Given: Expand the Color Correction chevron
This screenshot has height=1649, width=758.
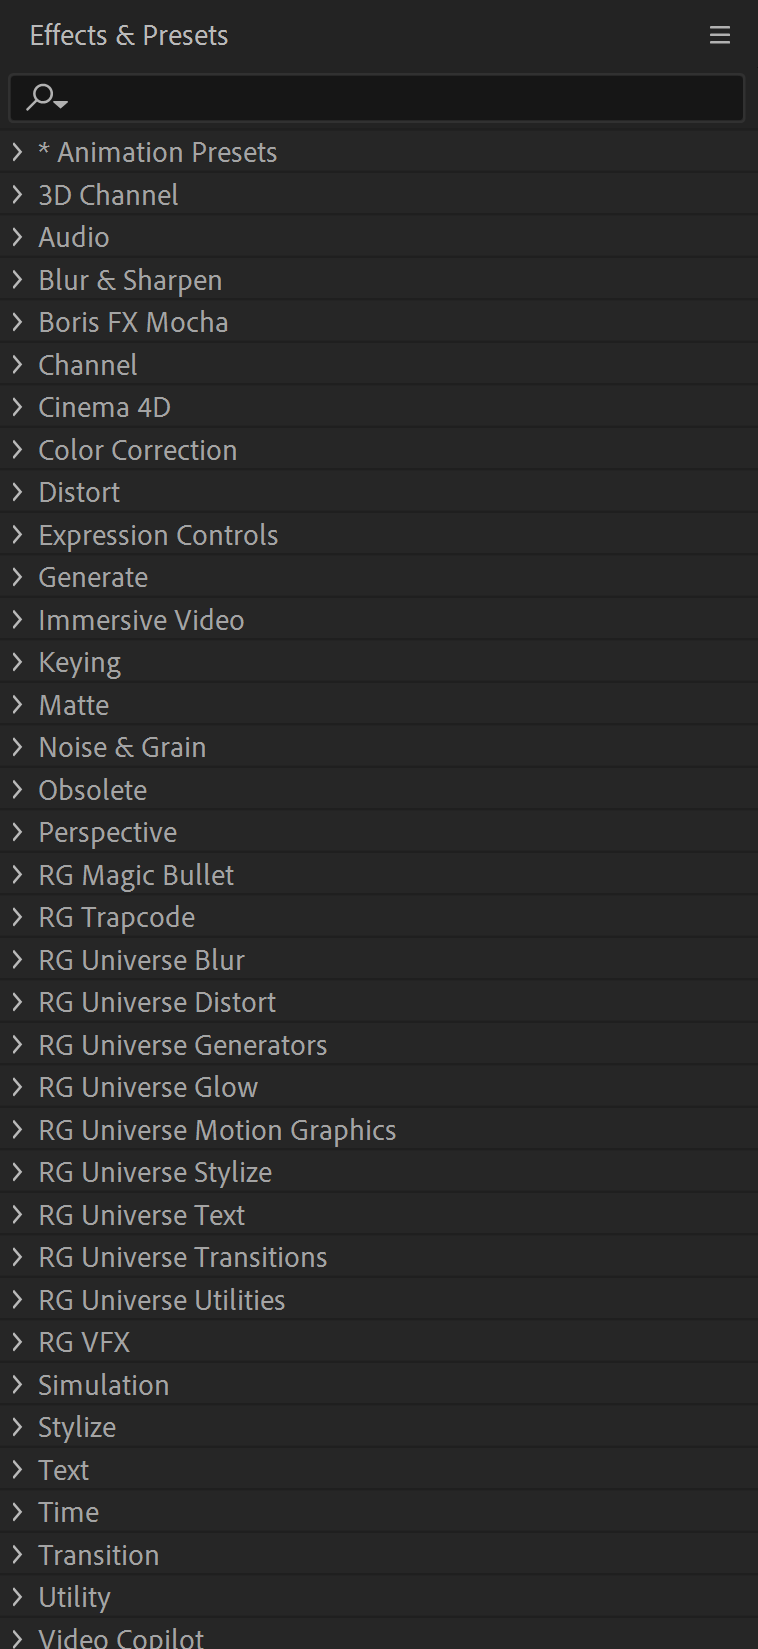Looking at the screenshot, I should click(17, 450).
